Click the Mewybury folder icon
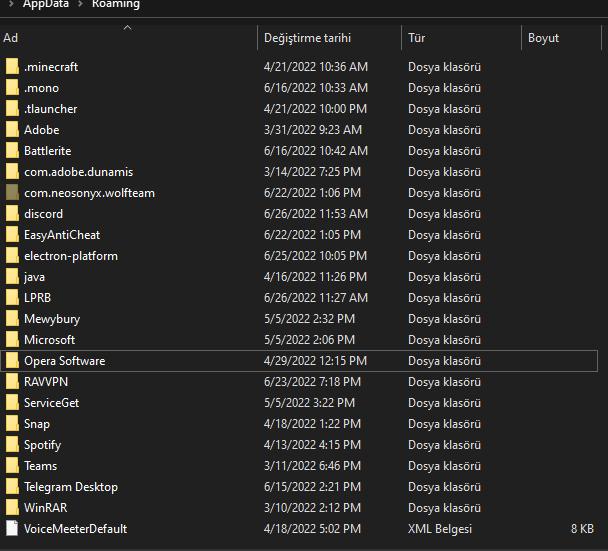Screen dimensions: 608x551 click(12, 319)
